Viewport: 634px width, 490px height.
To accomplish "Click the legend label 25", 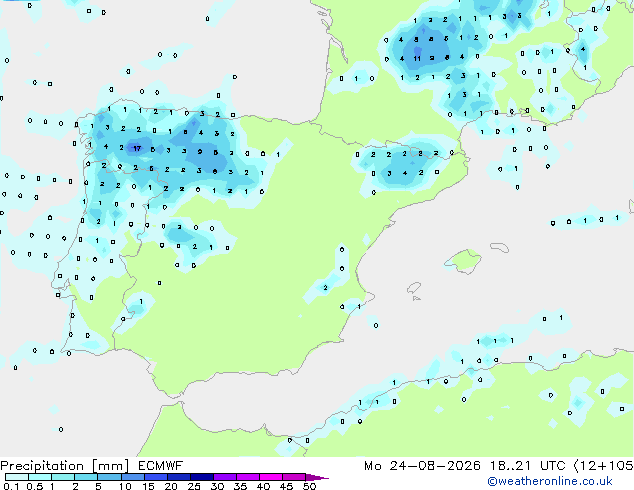I will 194,486.
